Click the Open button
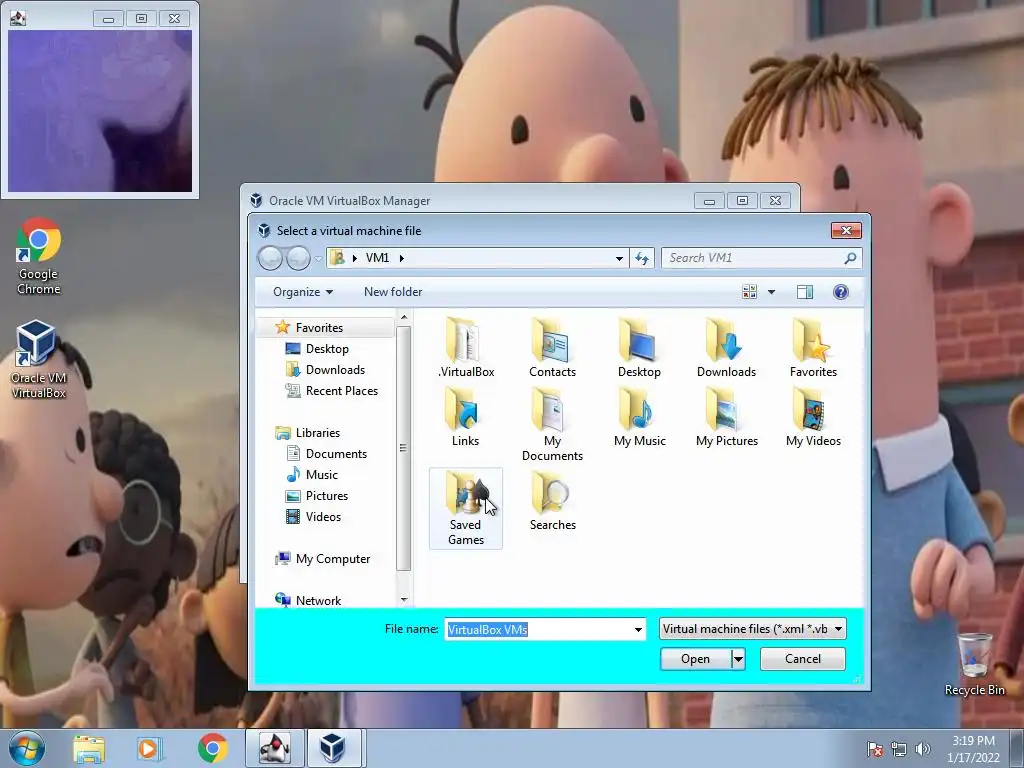 [x=696, y=659]
